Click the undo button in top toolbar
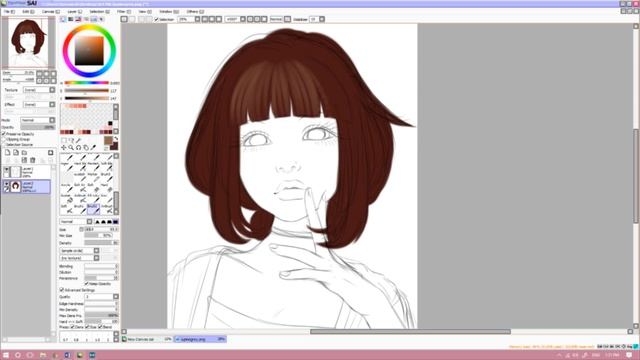Image resolution: width=640 pixels, height=360 pixels. tap(124, 19)
